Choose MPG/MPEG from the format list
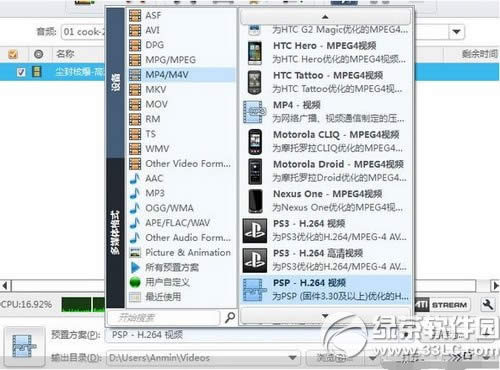 pyautogui.click(x=182, y=60)
